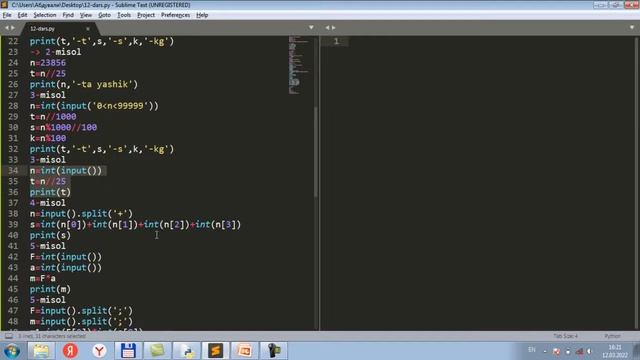This screenshot has height=360, width=640.
Task: Open Yandex Browser from taskbar
Action: point(99,351)
